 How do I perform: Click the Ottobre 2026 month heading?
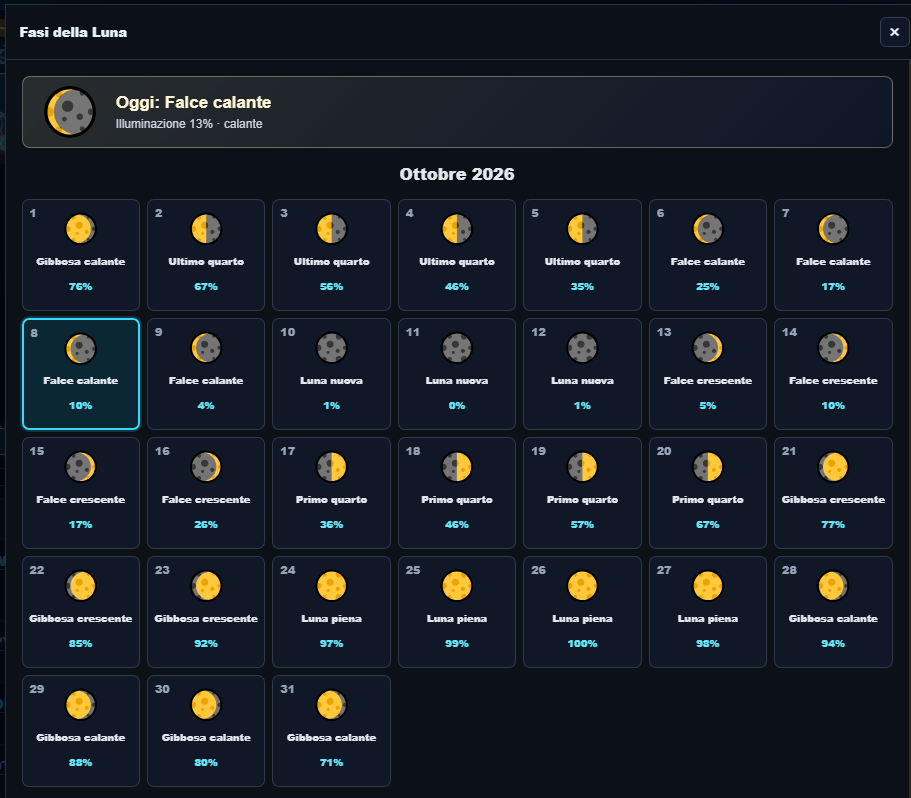[457, 174]
